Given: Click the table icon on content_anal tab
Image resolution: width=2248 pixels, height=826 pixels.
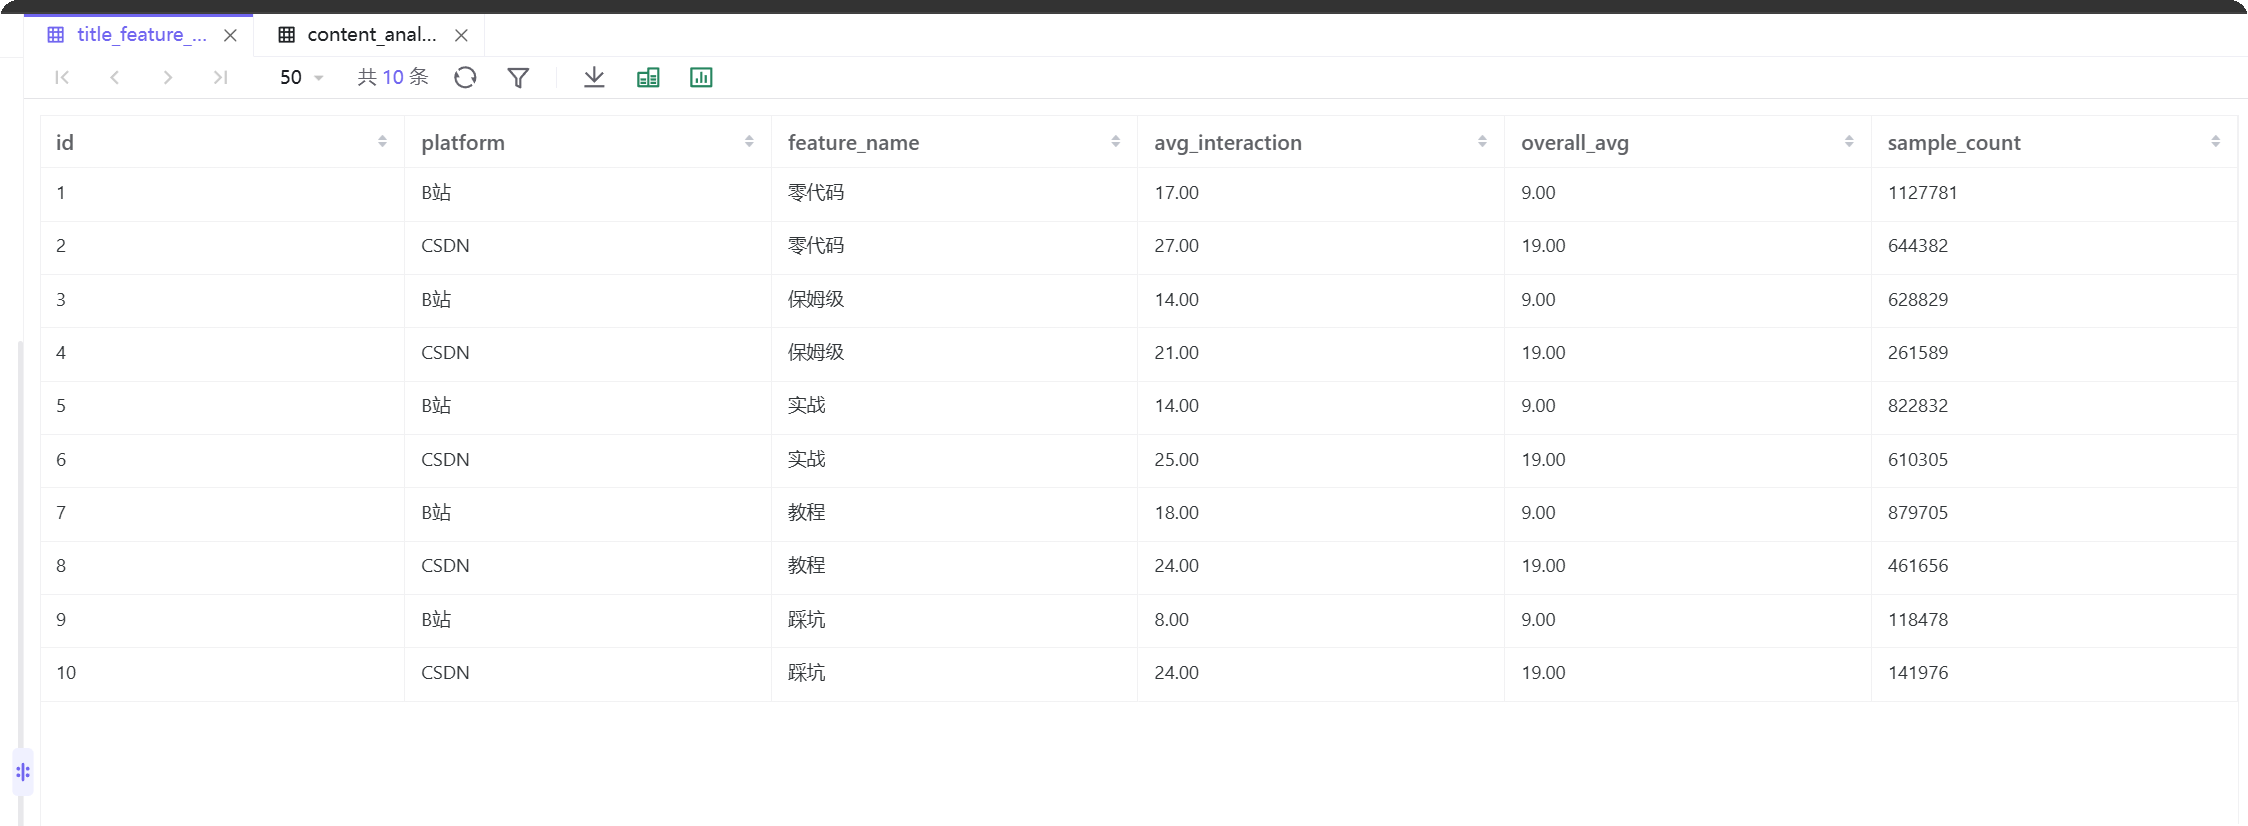Looking at the screenshot, I should [287, 35].
